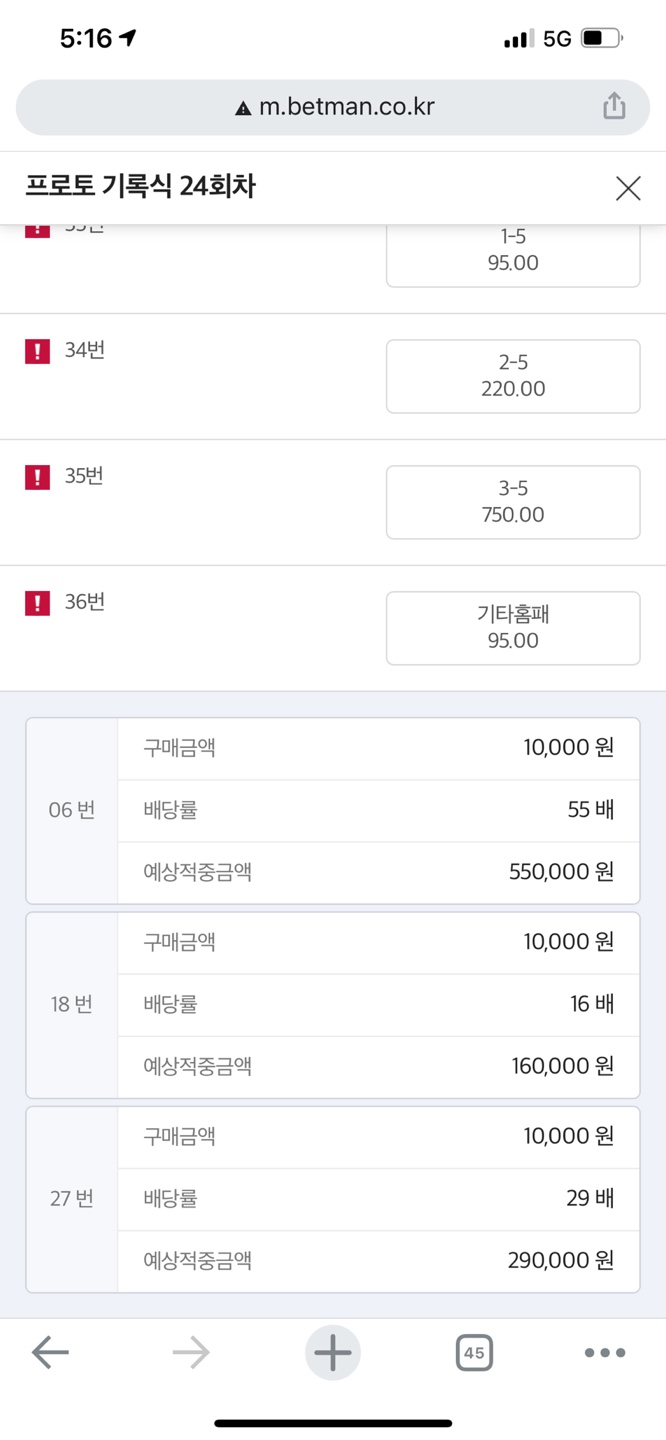The width and height of the screenshot is (666, 1440).
Task: Open a new tab with plus icon
Action: [x=333, y=1353]
